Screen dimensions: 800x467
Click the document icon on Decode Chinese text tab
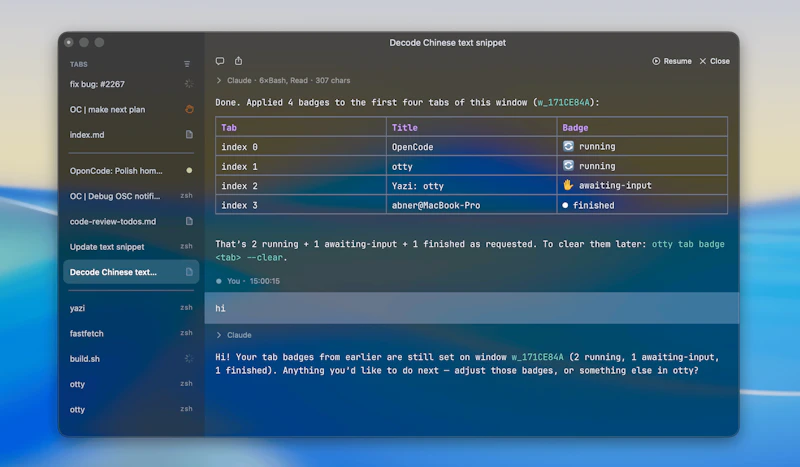[x=189, y=272]
